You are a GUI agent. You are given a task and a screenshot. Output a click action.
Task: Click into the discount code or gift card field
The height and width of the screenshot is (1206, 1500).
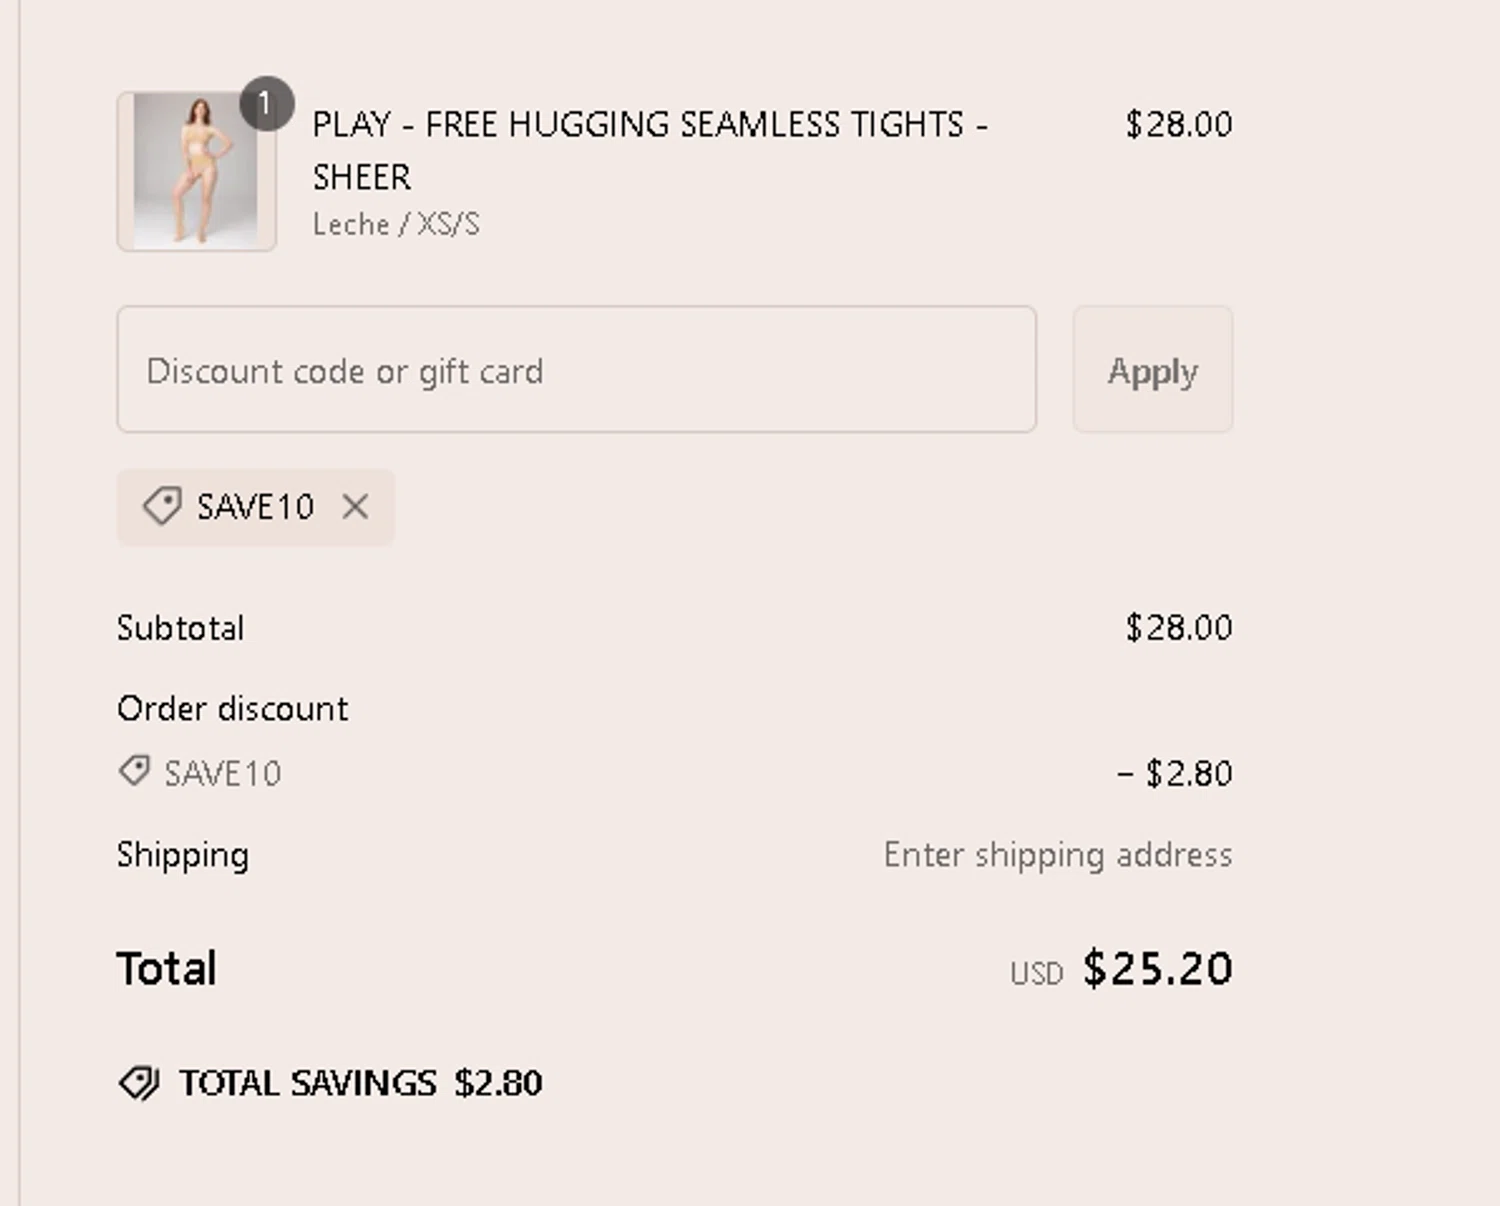tap(576, 370)
